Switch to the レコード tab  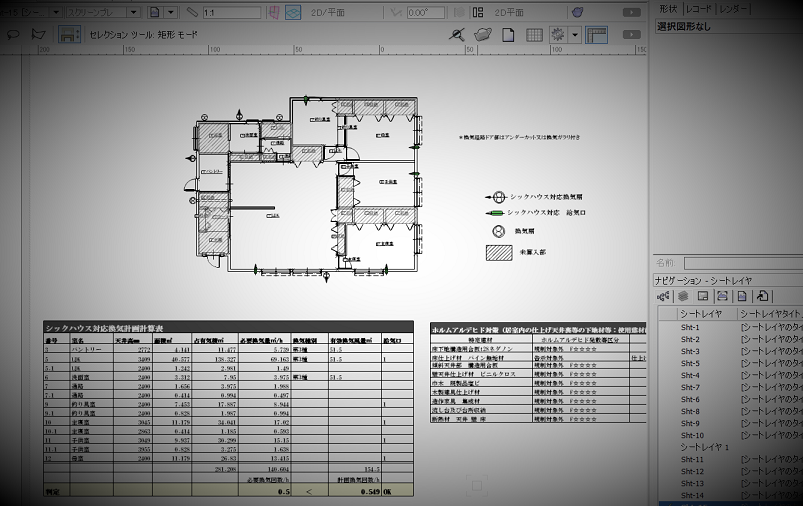coord(699,9)
